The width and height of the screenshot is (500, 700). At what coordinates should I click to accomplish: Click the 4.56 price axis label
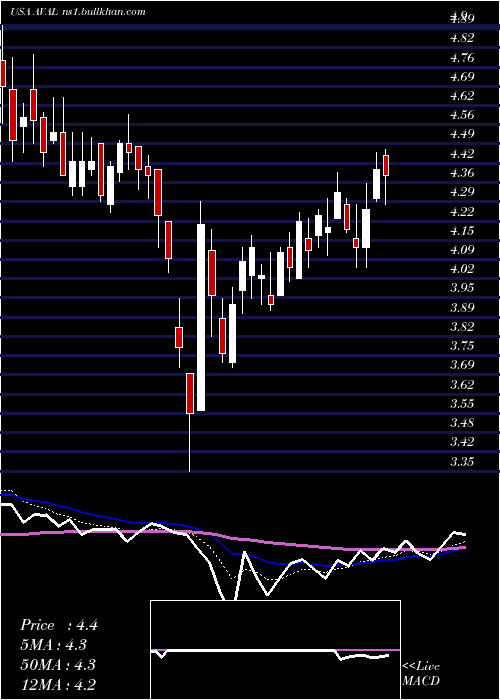click(462, 115)
